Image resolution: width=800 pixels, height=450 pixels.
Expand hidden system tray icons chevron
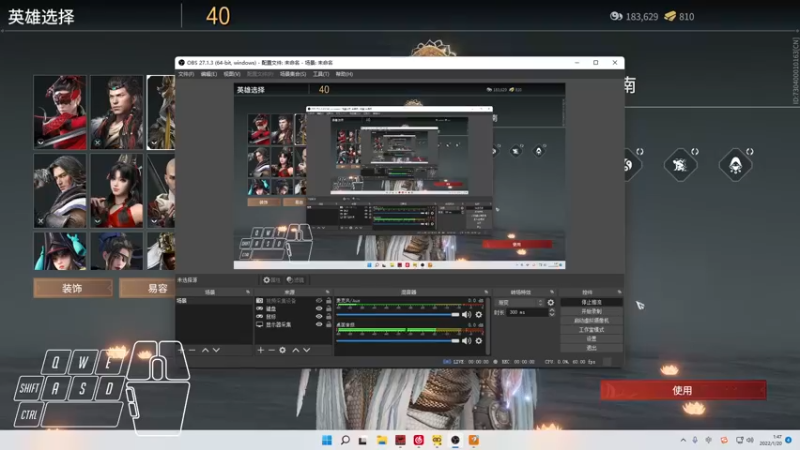[x=683, y=440]
